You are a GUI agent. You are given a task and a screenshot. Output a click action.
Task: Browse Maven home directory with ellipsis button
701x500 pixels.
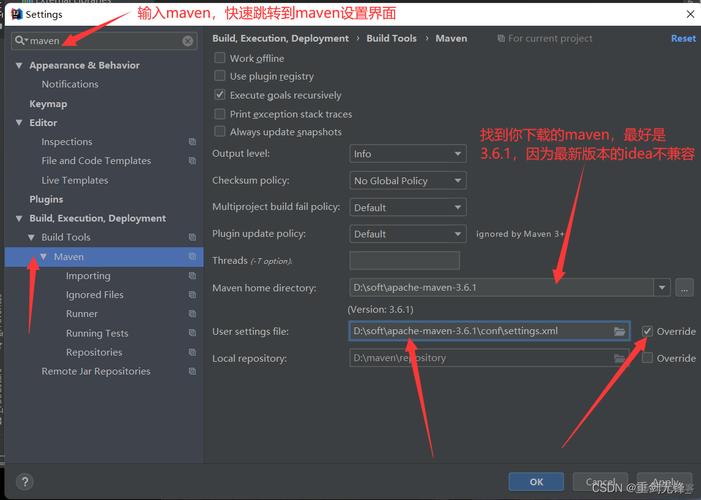click(x=684, y=288)
